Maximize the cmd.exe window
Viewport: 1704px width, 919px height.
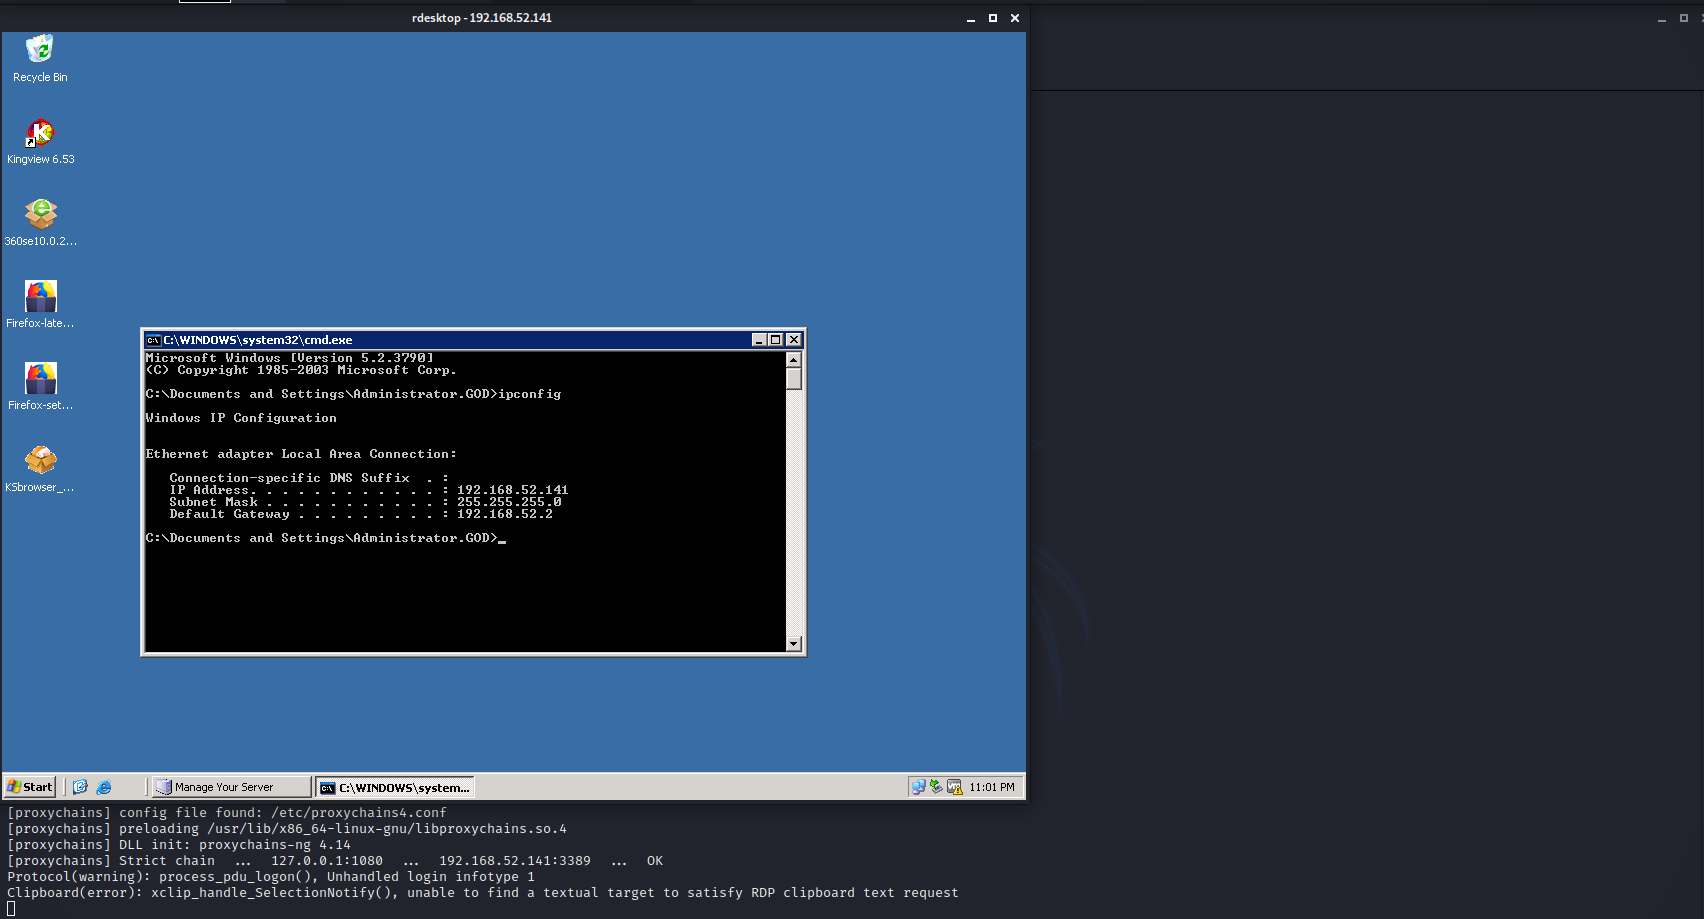point(775,340)
